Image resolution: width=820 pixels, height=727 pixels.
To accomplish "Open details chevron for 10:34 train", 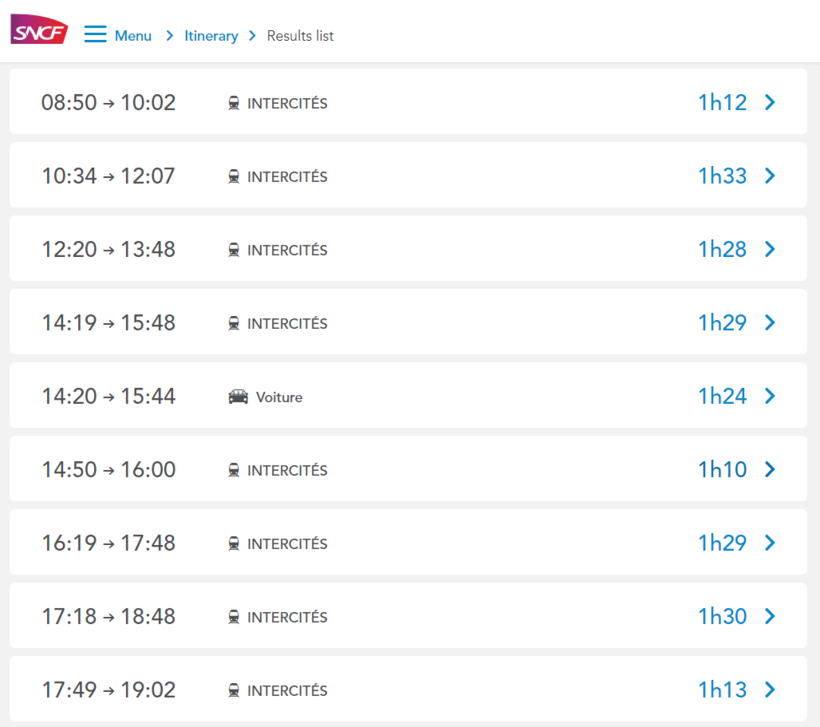I will 770,176.
